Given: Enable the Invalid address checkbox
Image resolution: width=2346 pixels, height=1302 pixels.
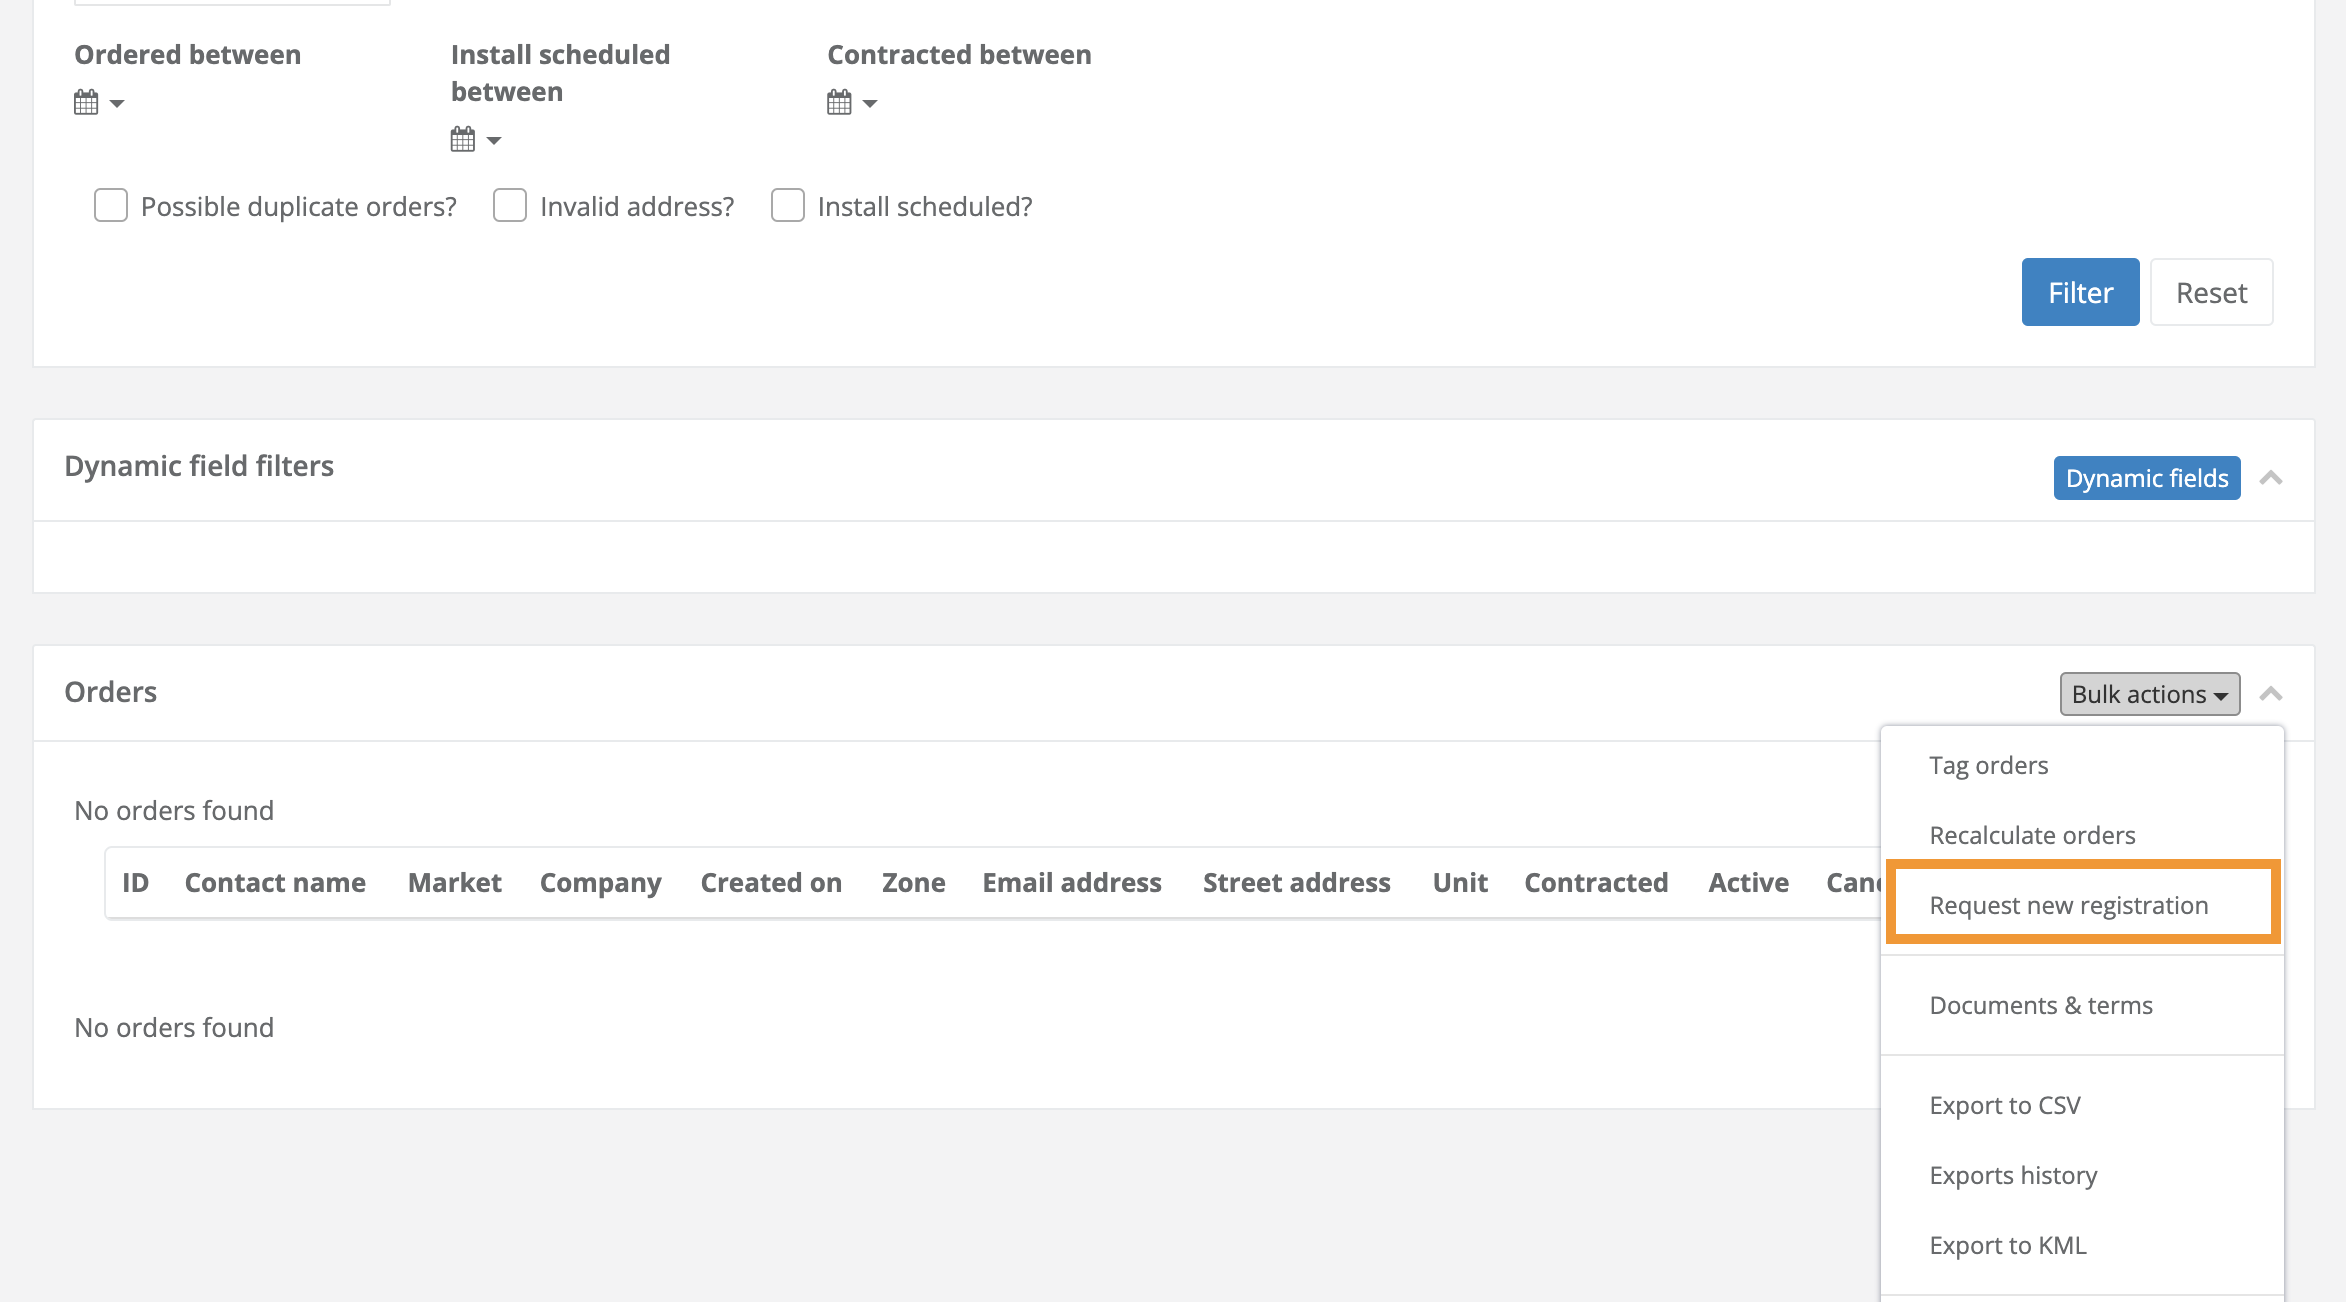Looking at the screenshot, I should 510,206.
